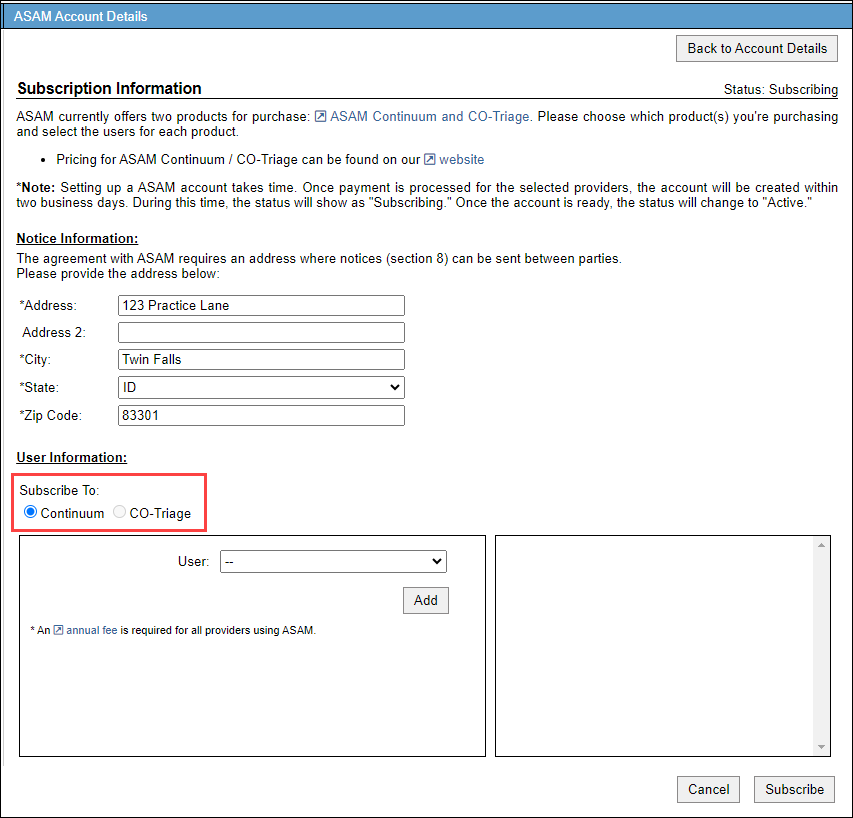Click the Add user button
The image size is (853, 818).
[x=425, y=600]
